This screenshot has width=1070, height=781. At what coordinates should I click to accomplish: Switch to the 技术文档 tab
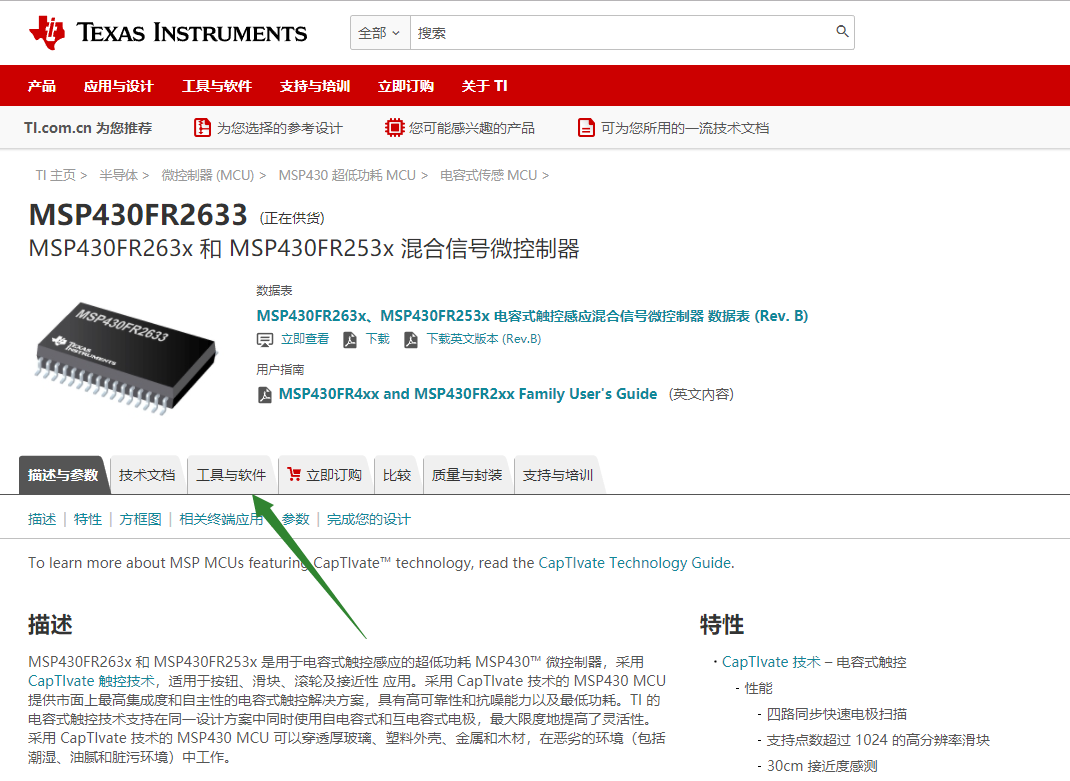147,474
